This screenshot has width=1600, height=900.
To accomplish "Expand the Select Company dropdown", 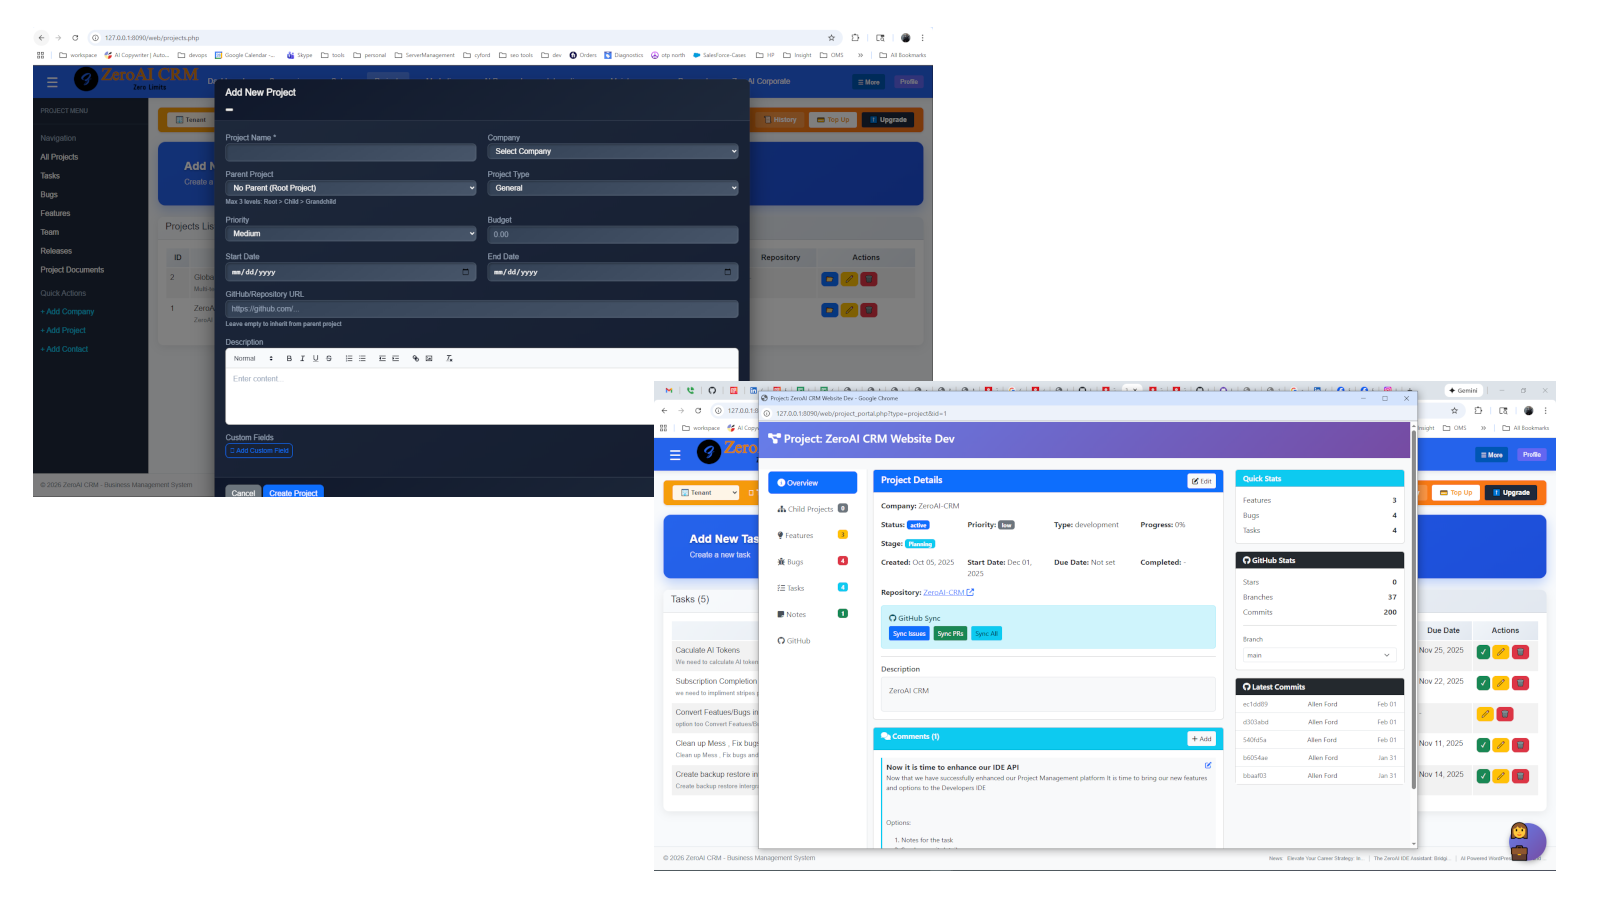I will pos(612,151).
